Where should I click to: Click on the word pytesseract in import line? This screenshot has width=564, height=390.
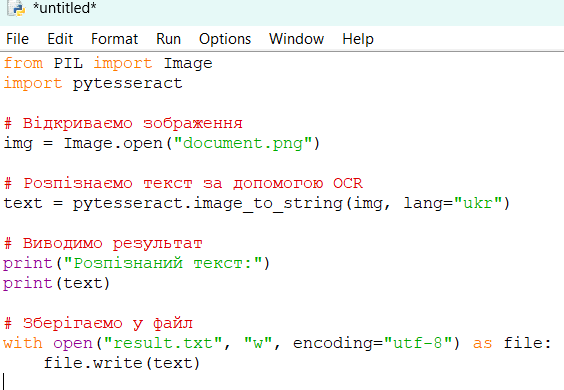point(128,83)
